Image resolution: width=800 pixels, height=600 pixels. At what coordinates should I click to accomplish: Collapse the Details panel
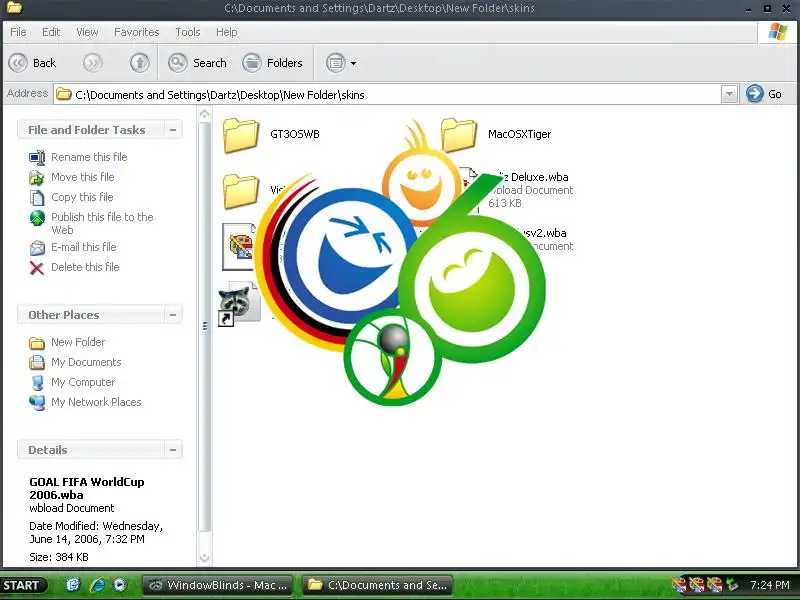pyautogui.click(x=173, y=449)
